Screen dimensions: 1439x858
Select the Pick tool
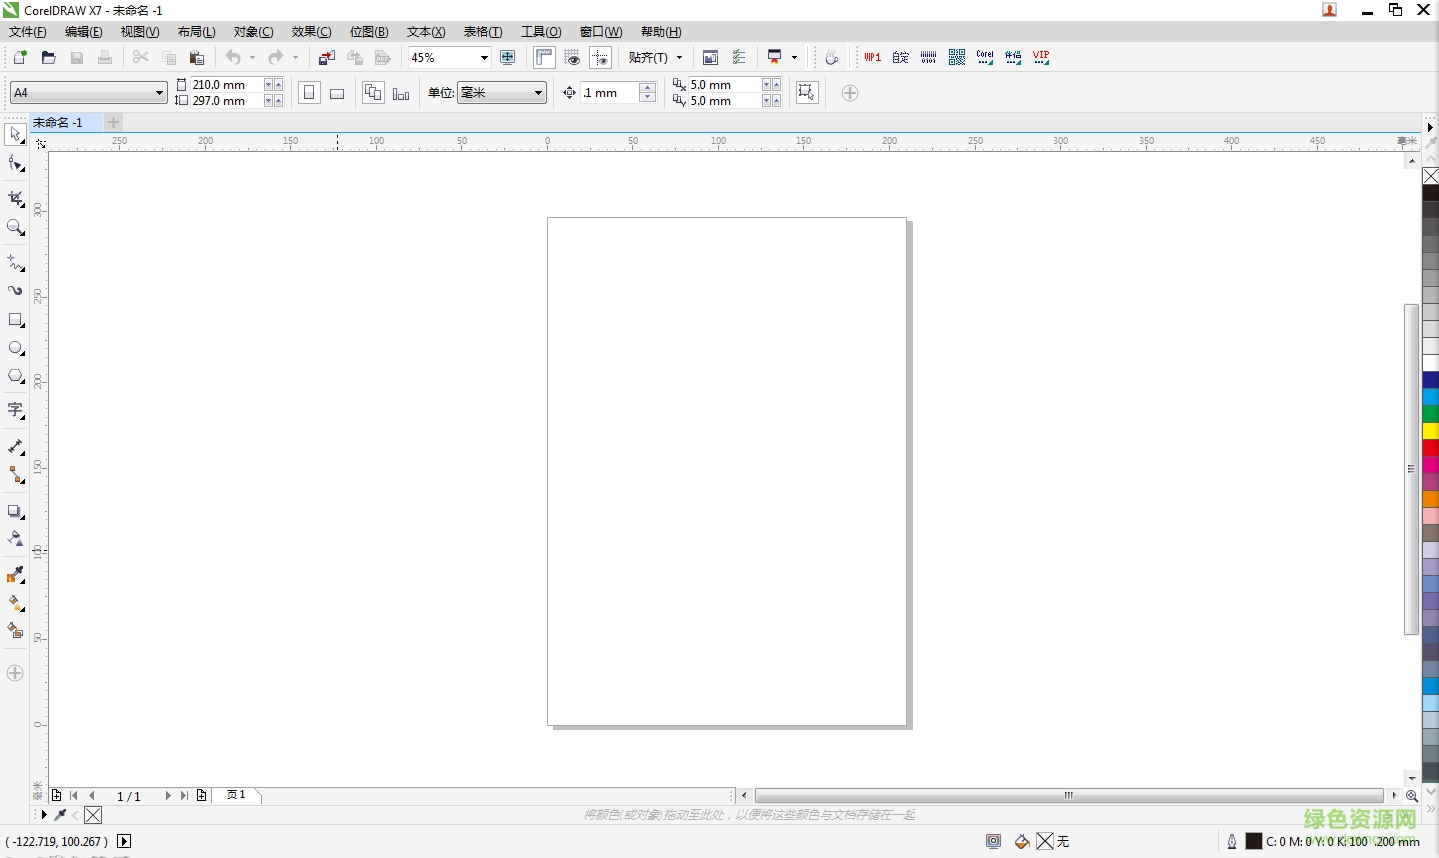[16, 133]
